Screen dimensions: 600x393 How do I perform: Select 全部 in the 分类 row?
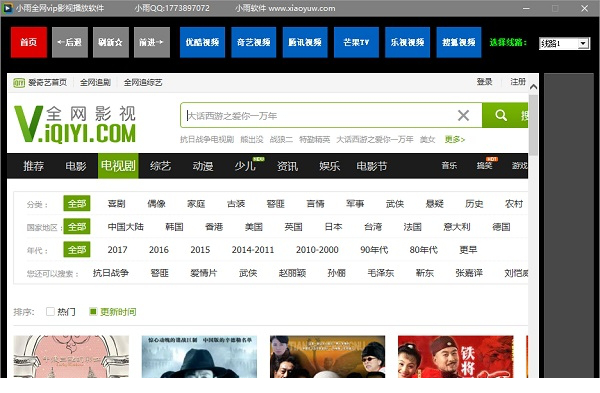coord(77,204)
